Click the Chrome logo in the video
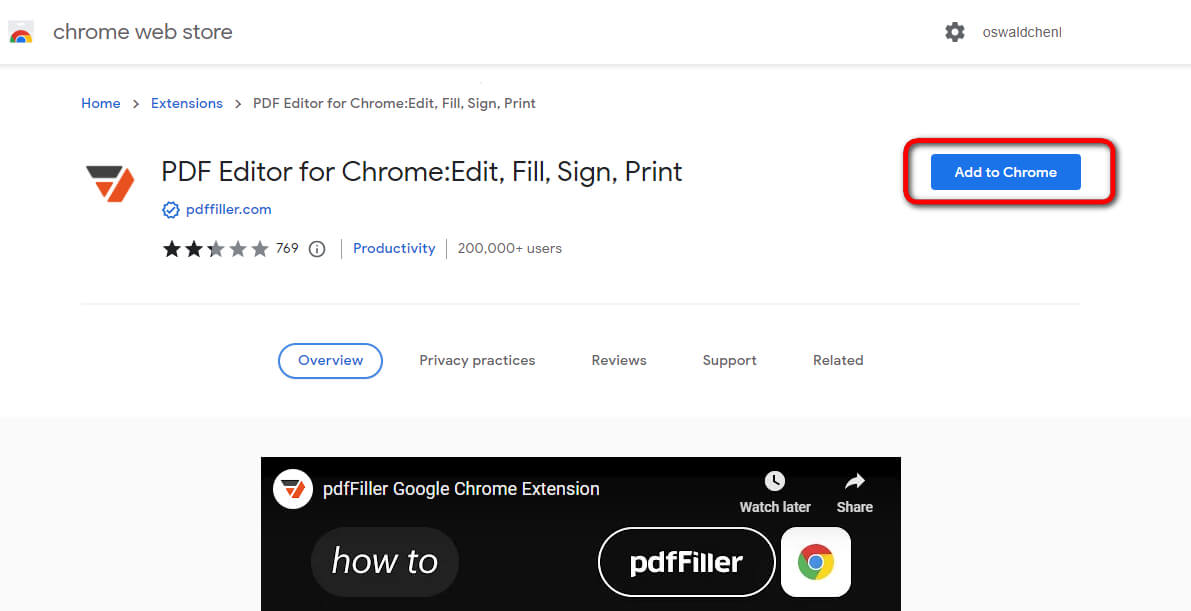1191x611 pixels. click(815, 562)
